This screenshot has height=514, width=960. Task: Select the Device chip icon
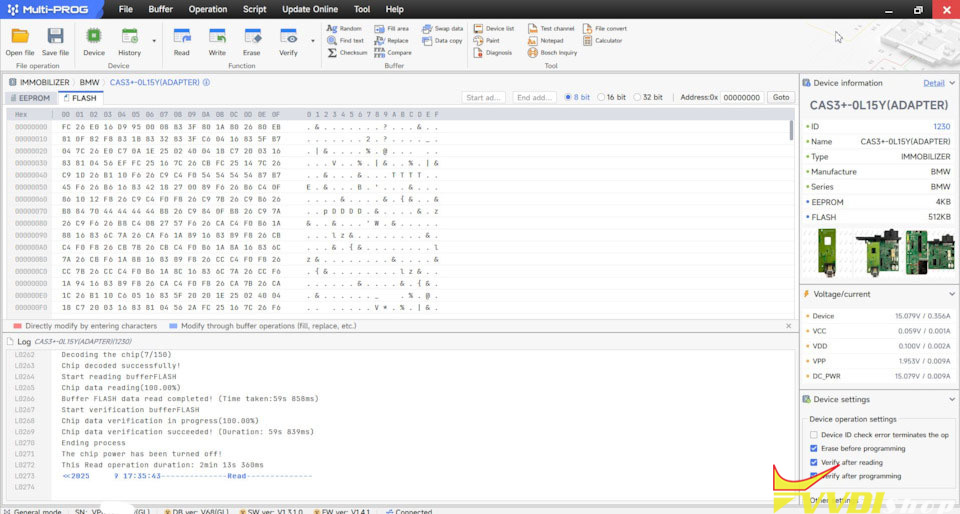pyautogui.click(x=94, y=41)
